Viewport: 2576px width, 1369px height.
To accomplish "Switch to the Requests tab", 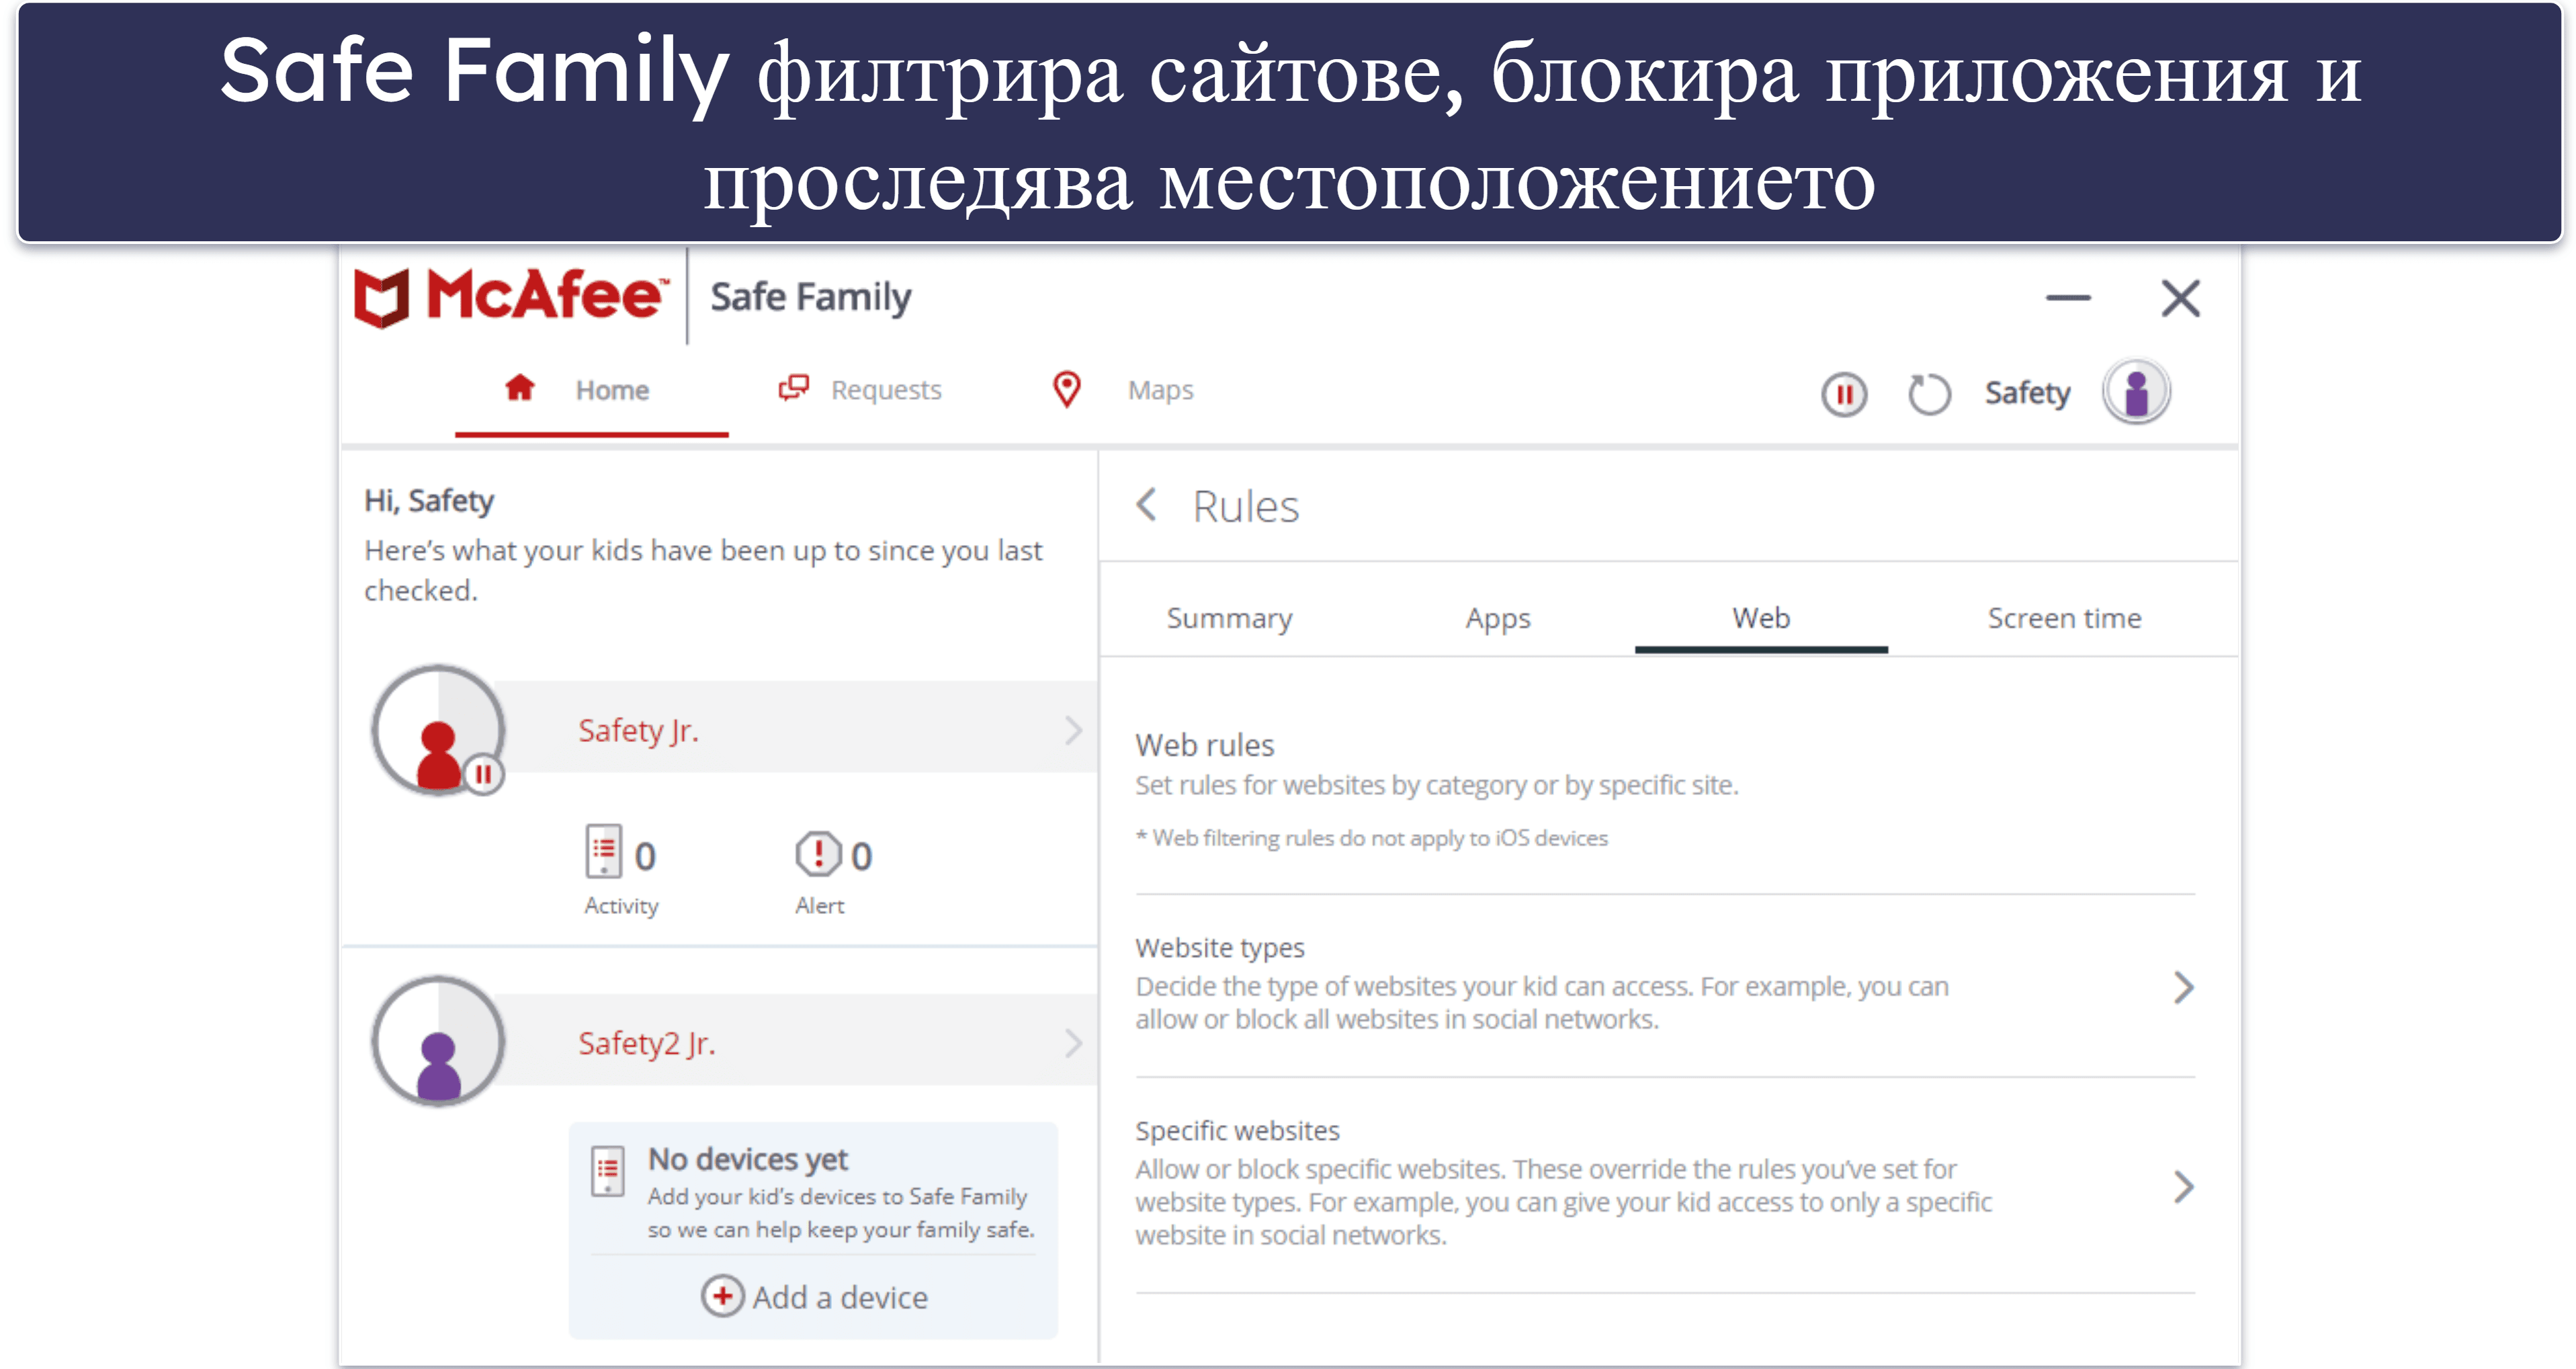I will point(861,390).
